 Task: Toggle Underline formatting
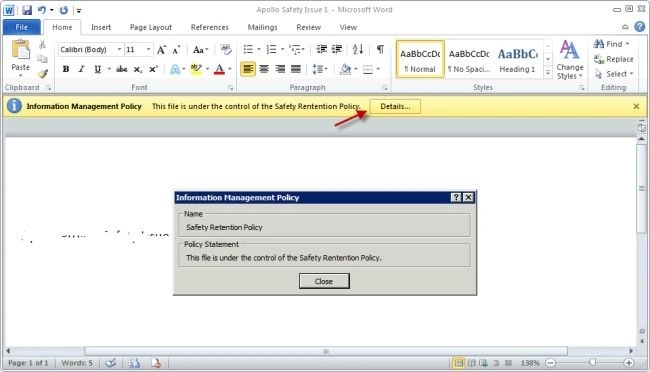pos(97,69)
